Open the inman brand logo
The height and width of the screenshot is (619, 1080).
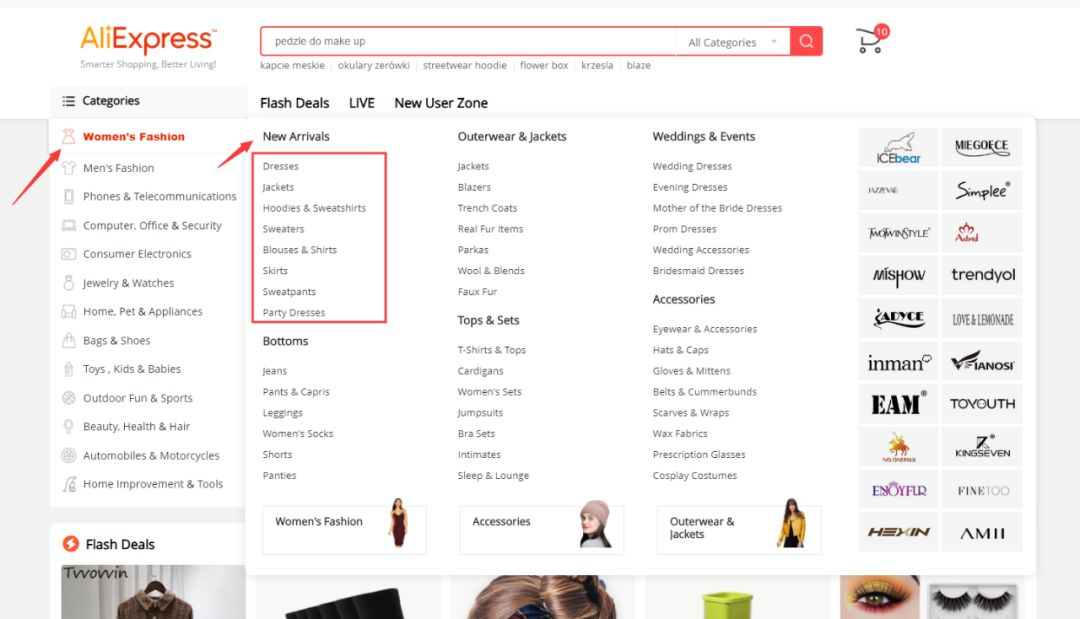pyautogui.click(x=898, y=361)
